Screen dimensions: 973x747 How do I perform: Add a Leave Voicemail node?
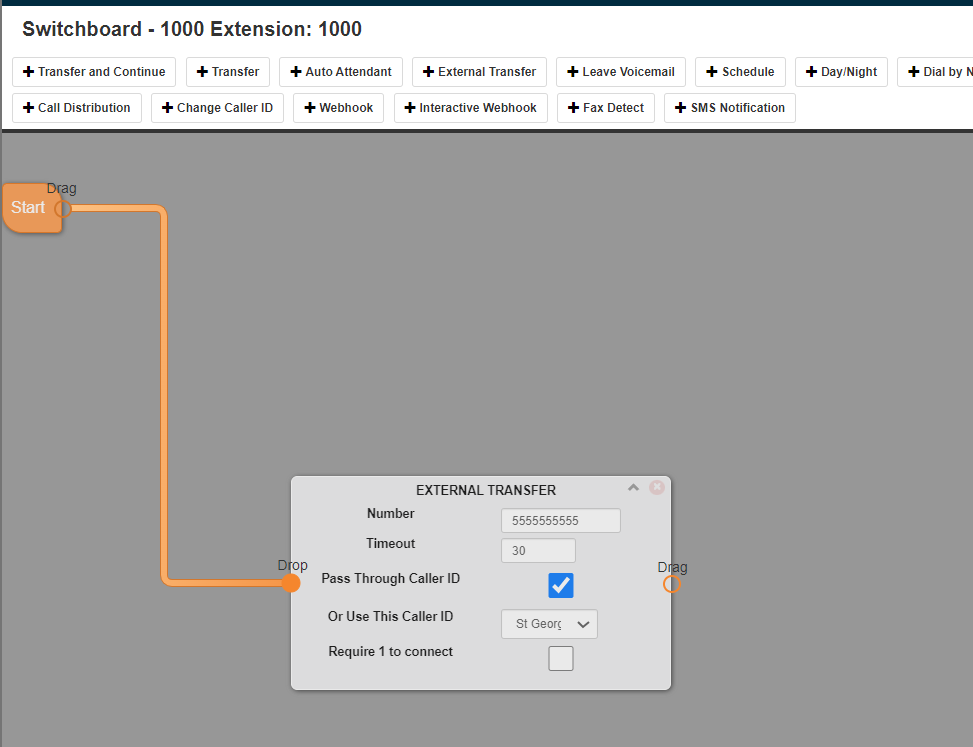pos(620,72)
